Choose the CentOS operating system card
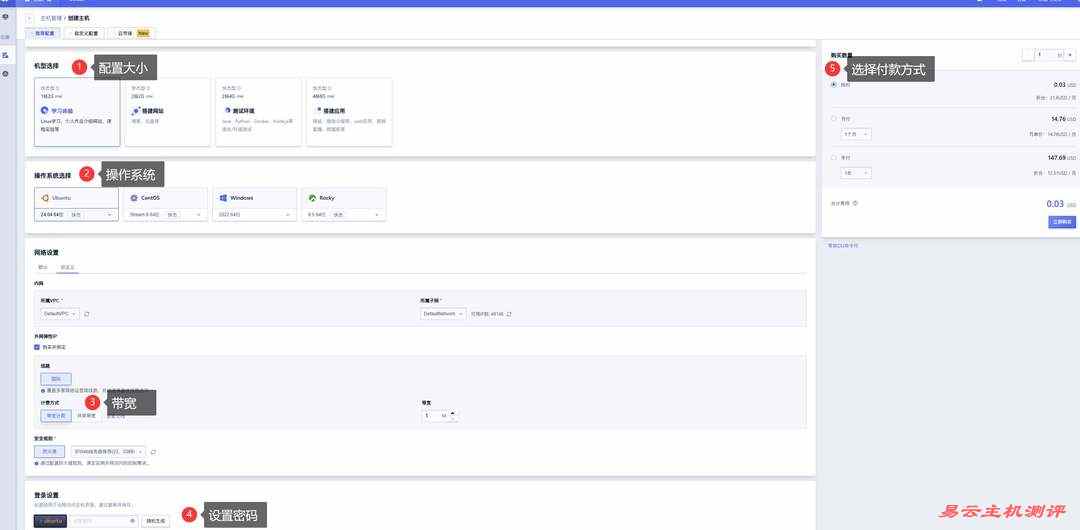 point(165,198)
